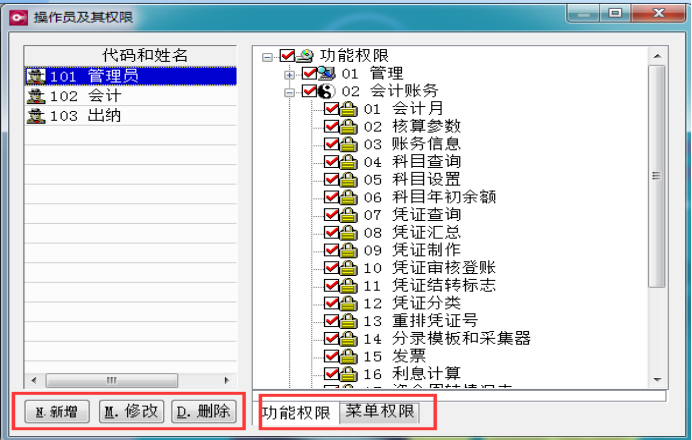Click the 103 出纳 operator icon

(x=36, y=116)
